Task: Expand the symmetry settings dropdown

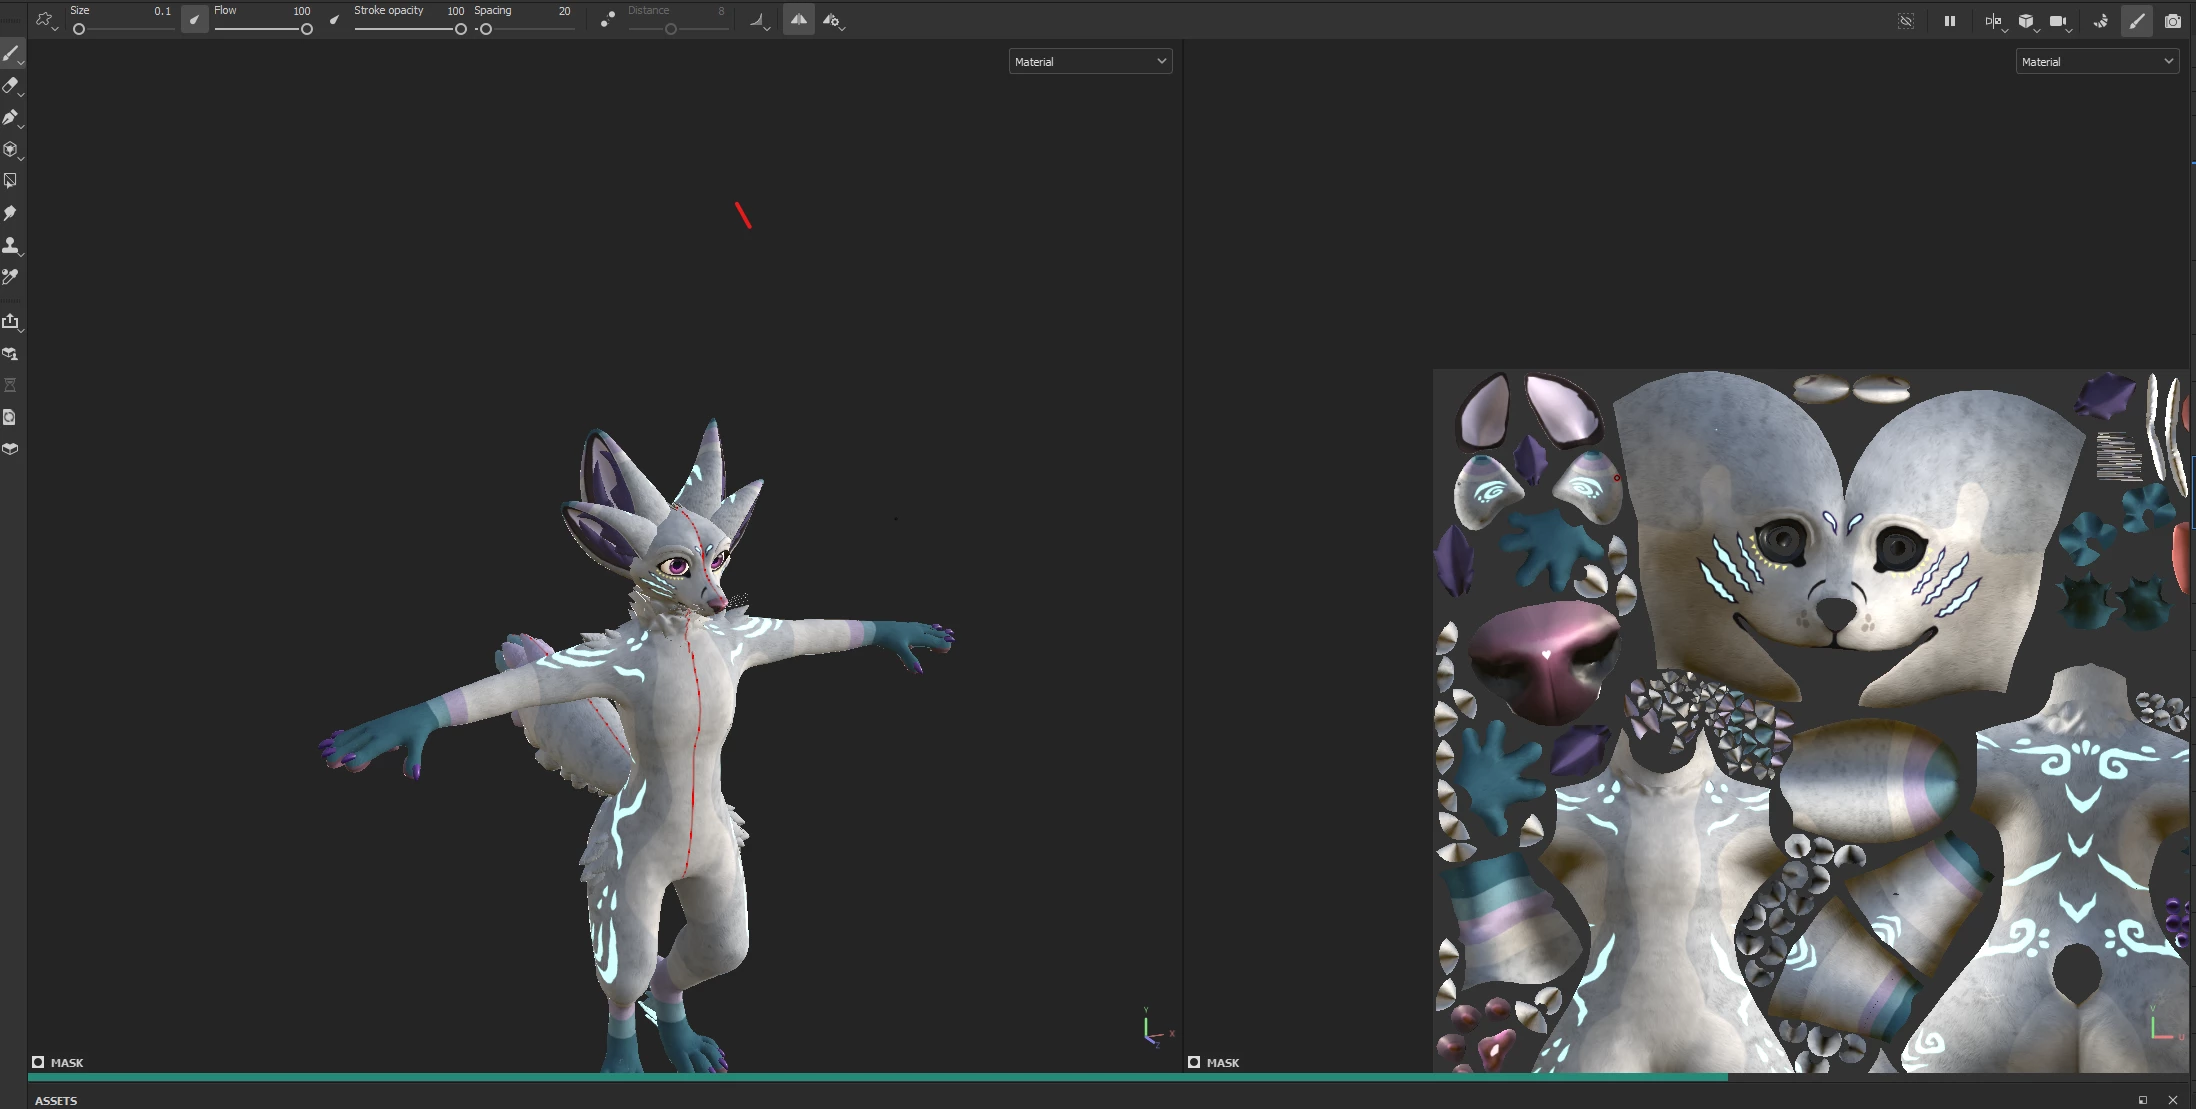Action: click(832, 21)
